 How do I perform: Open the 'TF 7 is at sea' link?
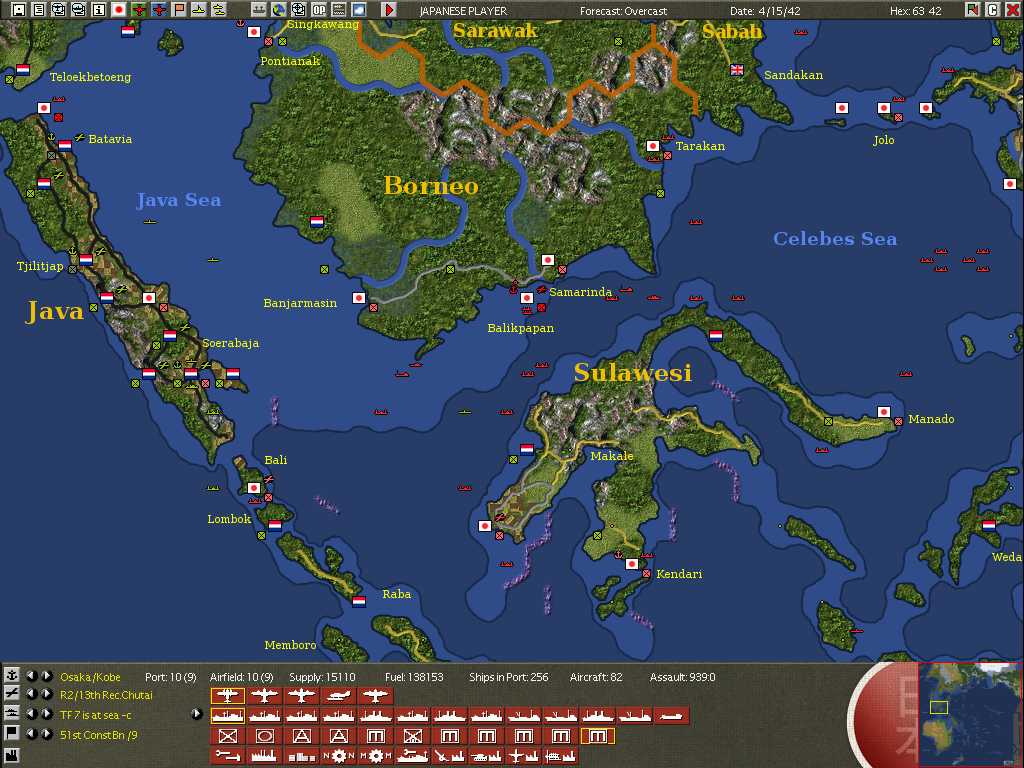pos(95,715)
